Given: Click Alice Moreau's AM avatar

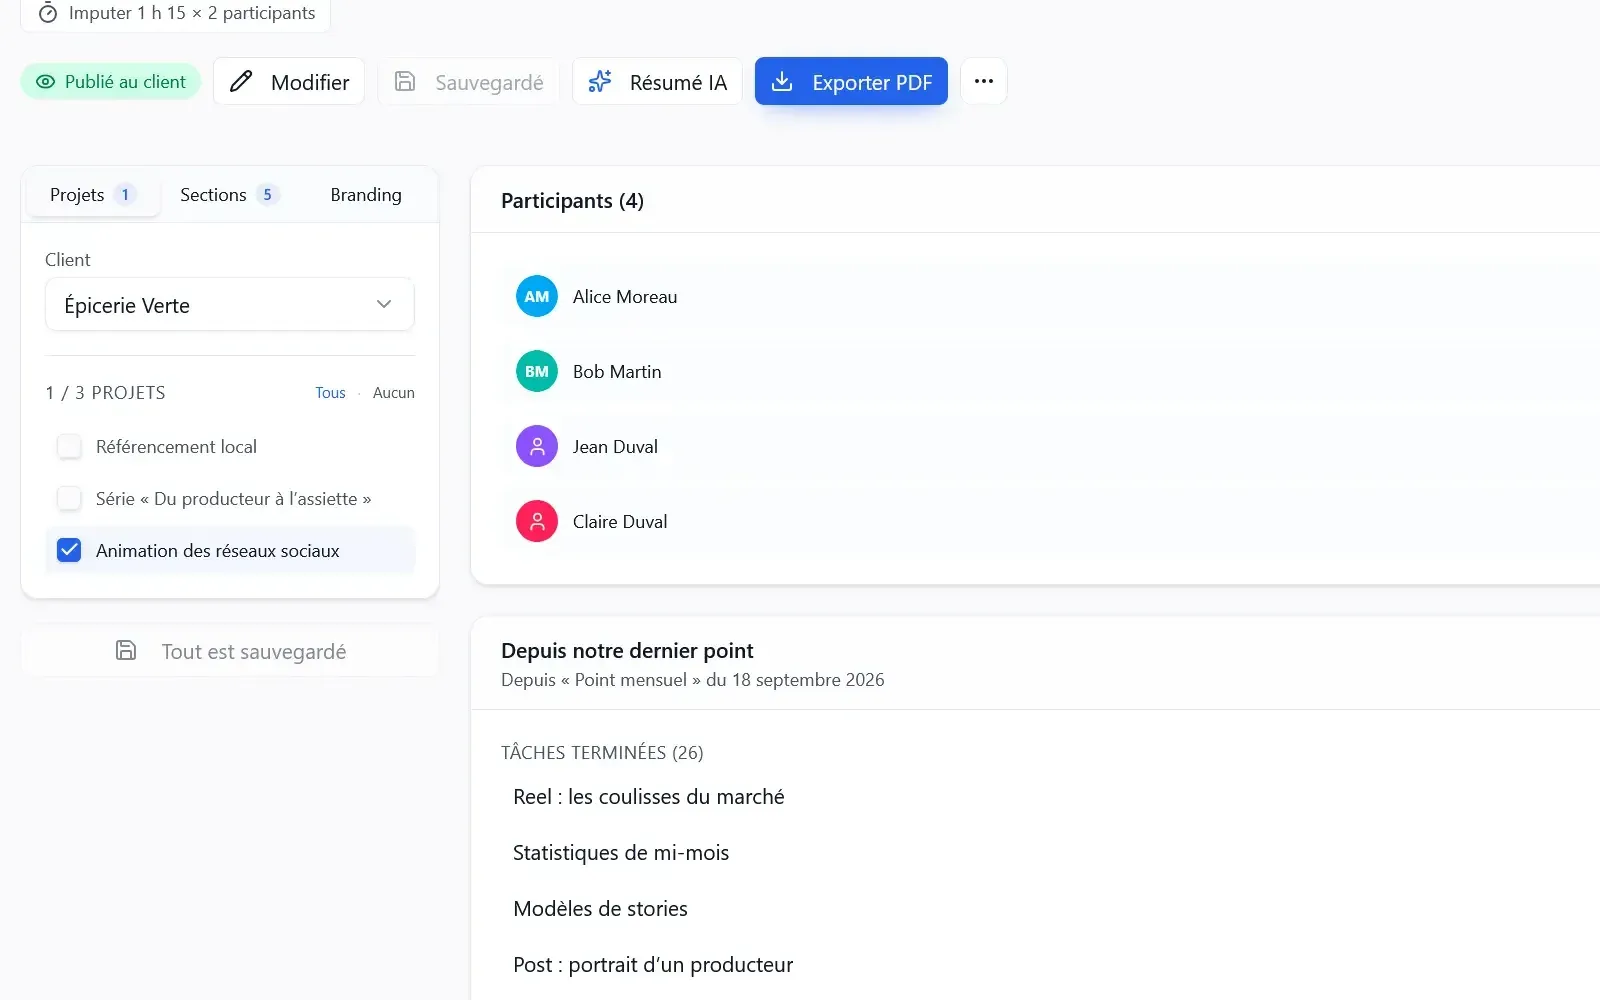Looking at the screenshot, I should (x=537, y=296).
